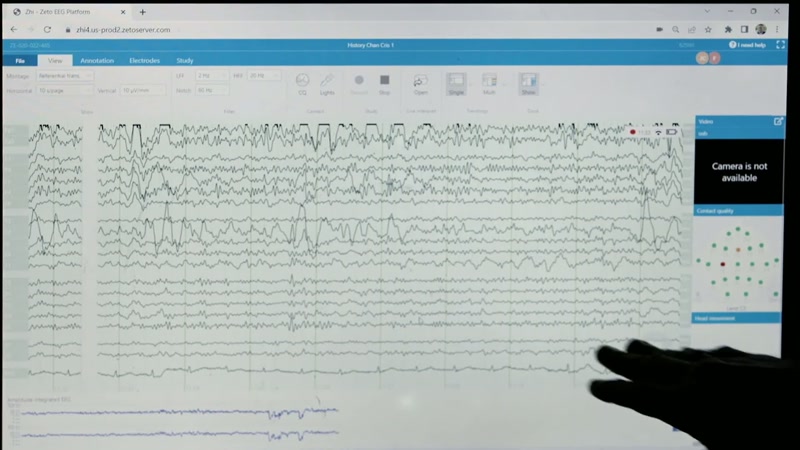The width and height of the screenshot is (800, 450).
Task: Click the File menu button
Action: [x=20, y=61]
